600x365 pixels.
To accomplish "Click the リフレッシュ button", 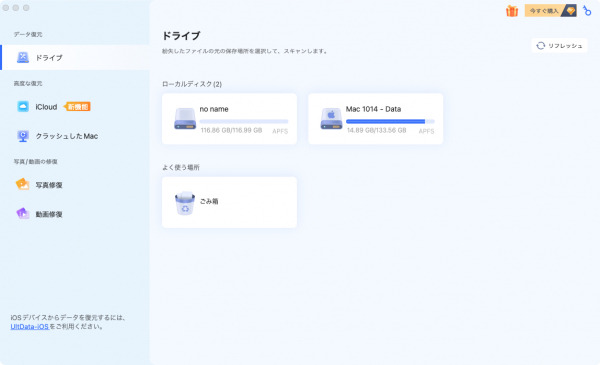I will point(559,46).
